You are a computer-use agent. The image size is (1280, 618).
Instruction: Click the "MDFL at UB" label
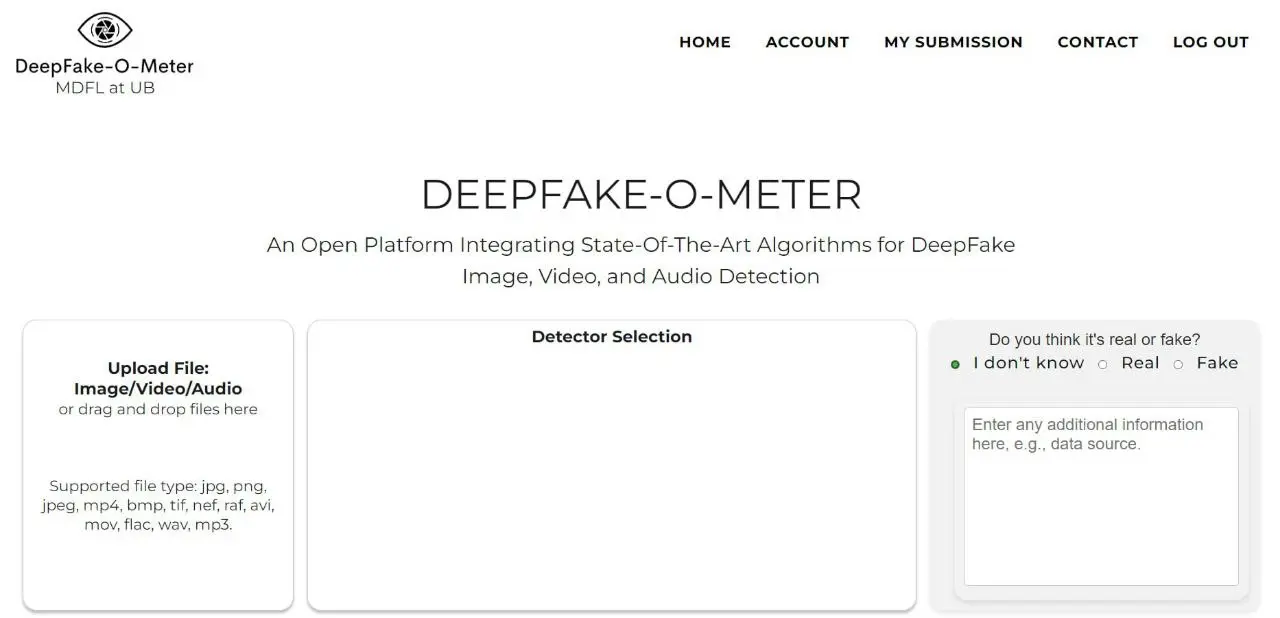click(104, 88)
